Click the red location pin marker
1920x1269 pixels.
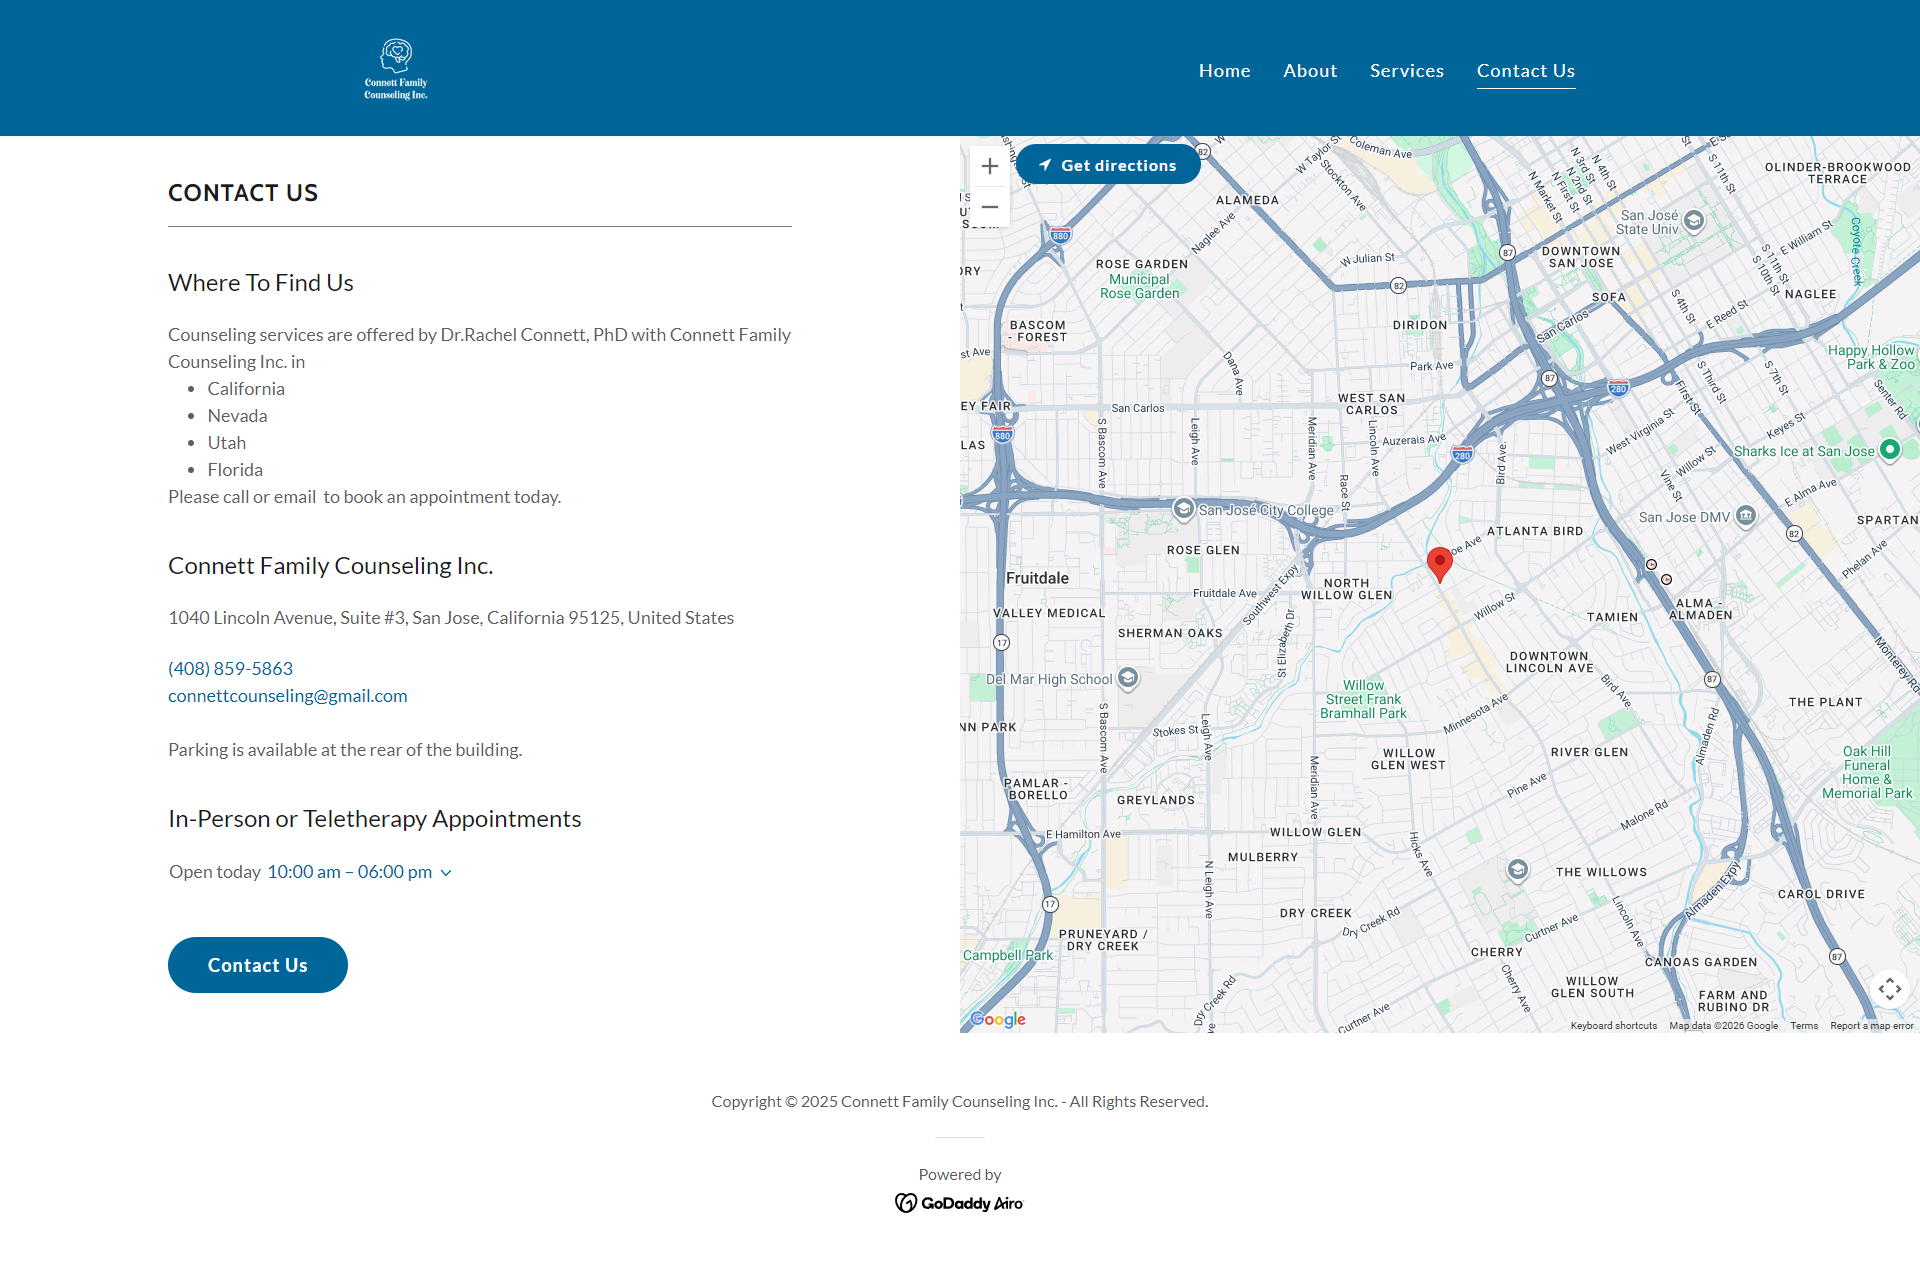coord(1439,564)
